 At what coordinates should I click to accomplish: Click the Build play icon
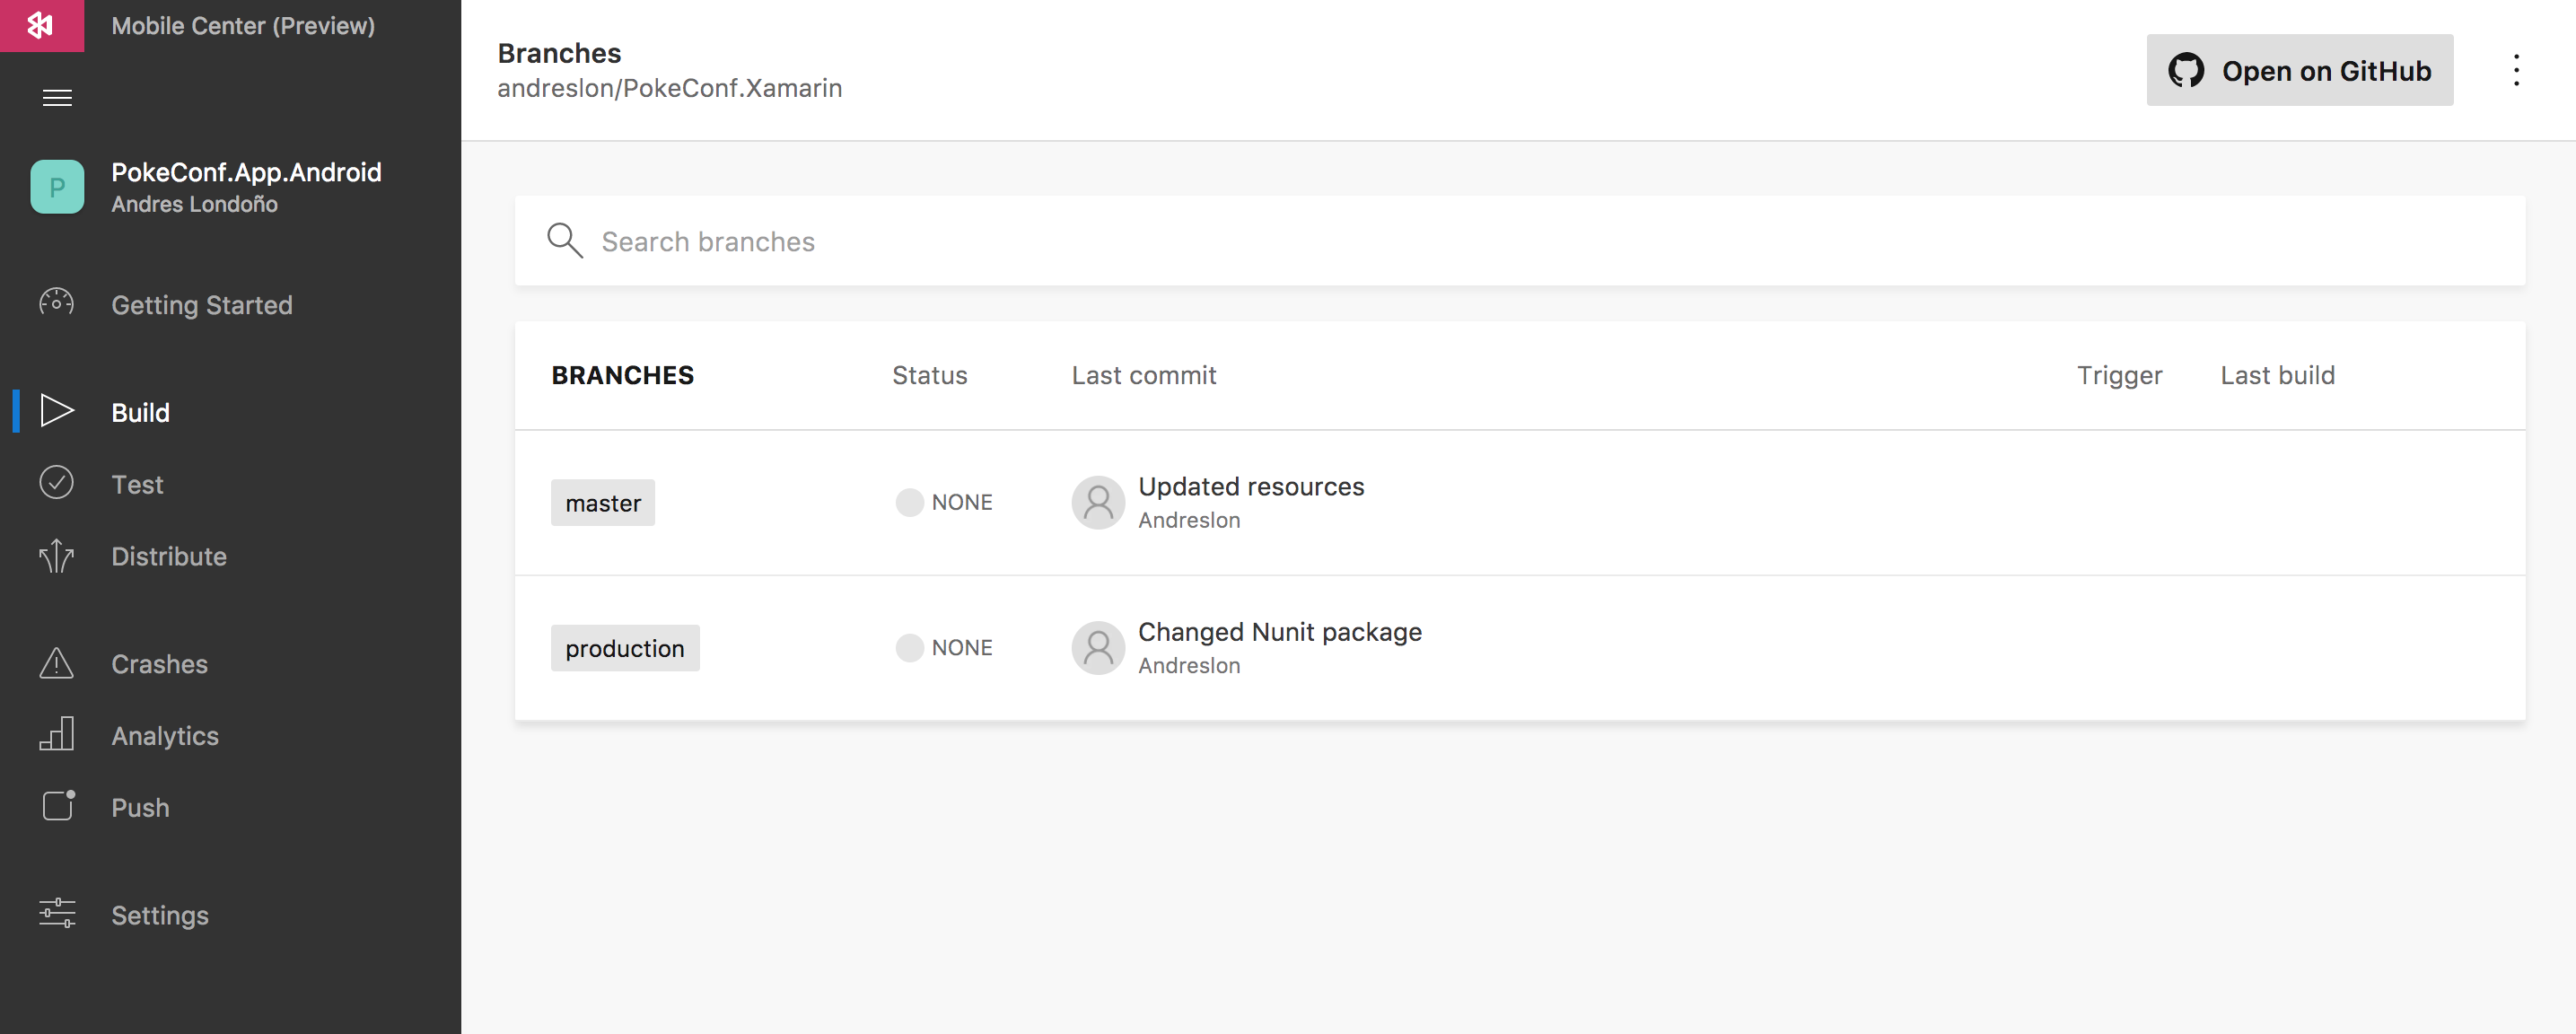tap(57, 411)
